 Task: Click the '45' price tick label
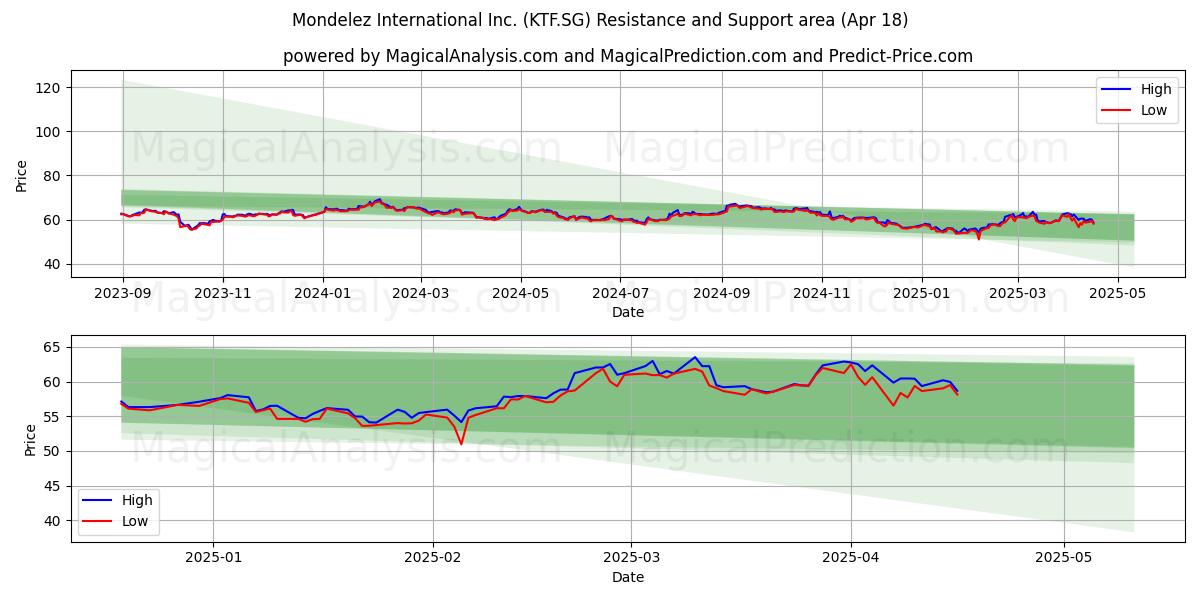point(52,487)
